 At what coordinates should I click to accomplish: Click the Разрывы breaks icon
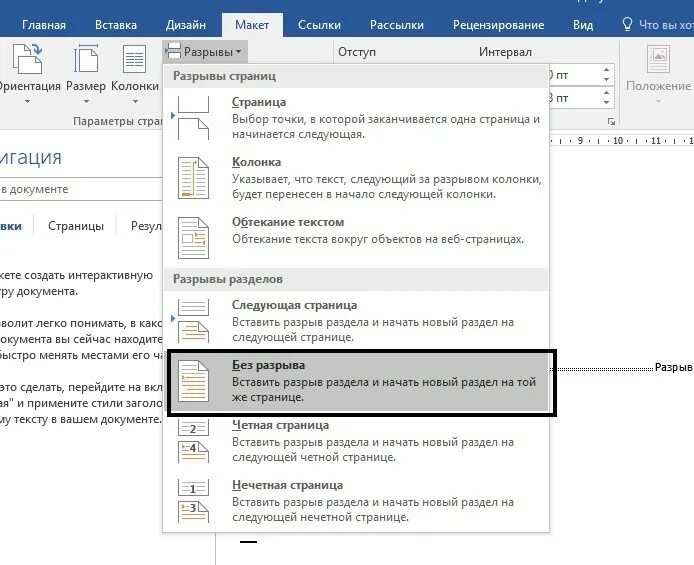(173, 51)
